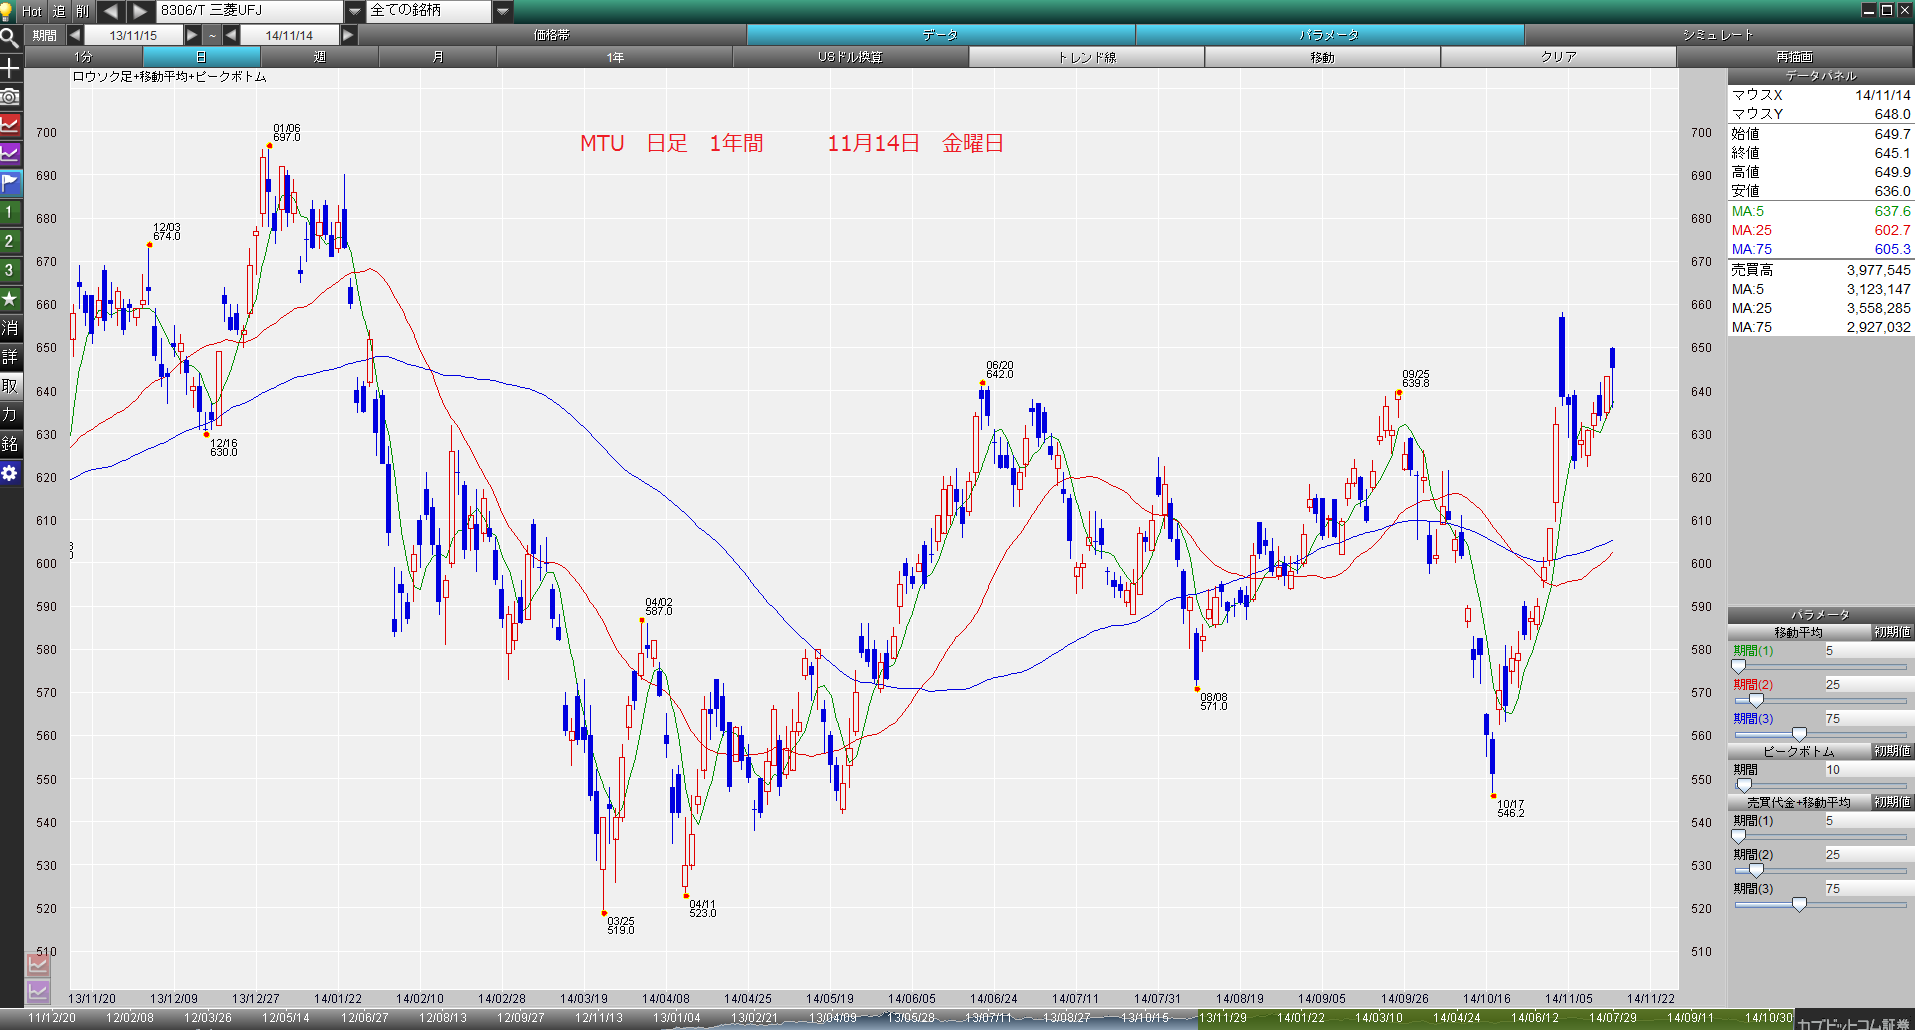The height and width of the screenshot is (1030, 1915).
Task: Switch to the シミュレート tab
Action: [x=1718, y=35]
